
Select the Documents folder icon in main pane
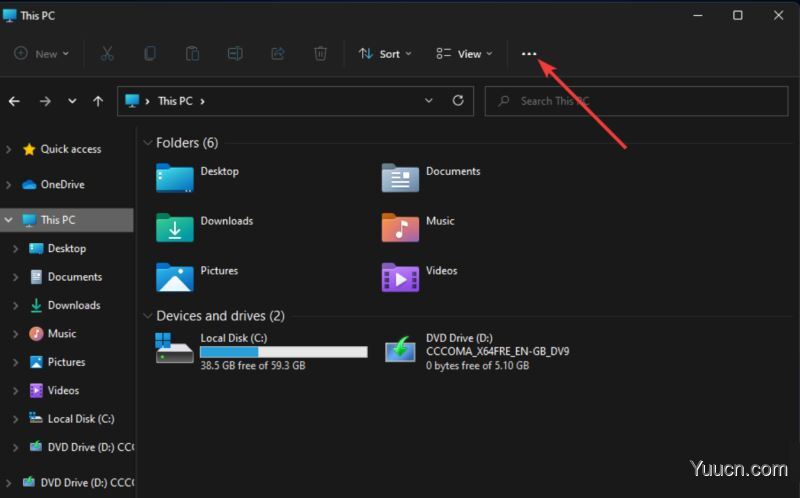tap(401, 178)
